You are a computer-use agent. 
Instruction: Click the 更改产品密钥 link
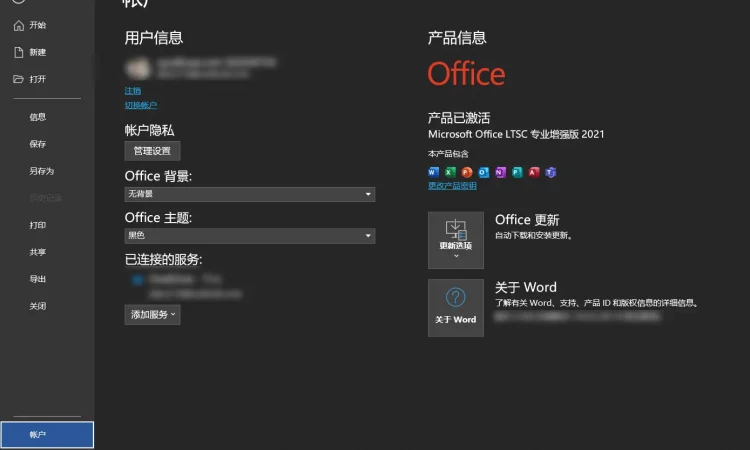coord(452,186)
